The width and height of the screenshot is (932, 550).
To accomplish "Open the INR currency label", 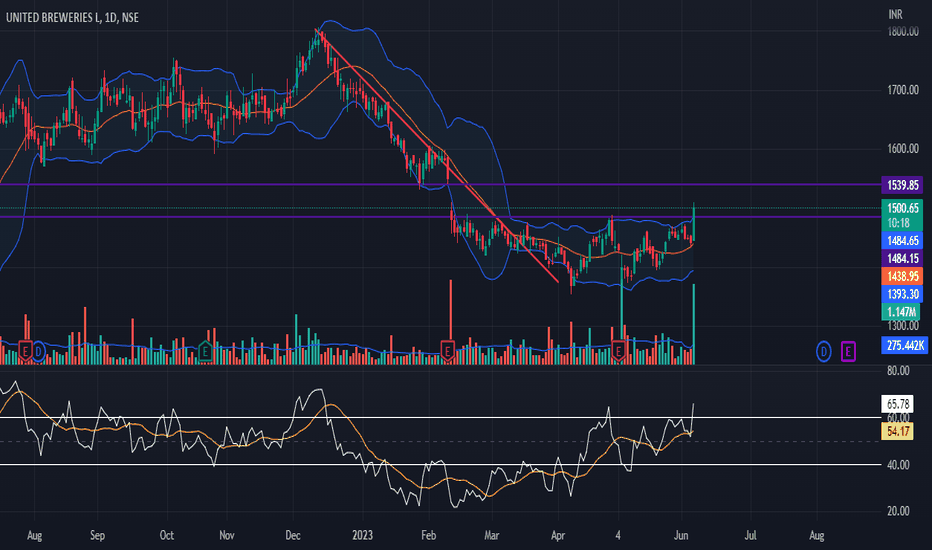I will [x=895, y=14].
